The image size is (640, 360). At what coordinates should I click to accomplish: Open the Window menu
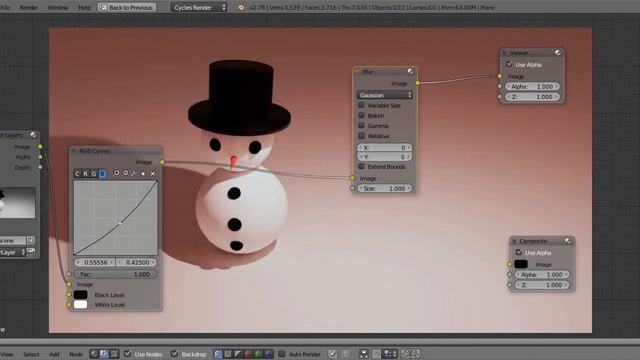(58, 7)
